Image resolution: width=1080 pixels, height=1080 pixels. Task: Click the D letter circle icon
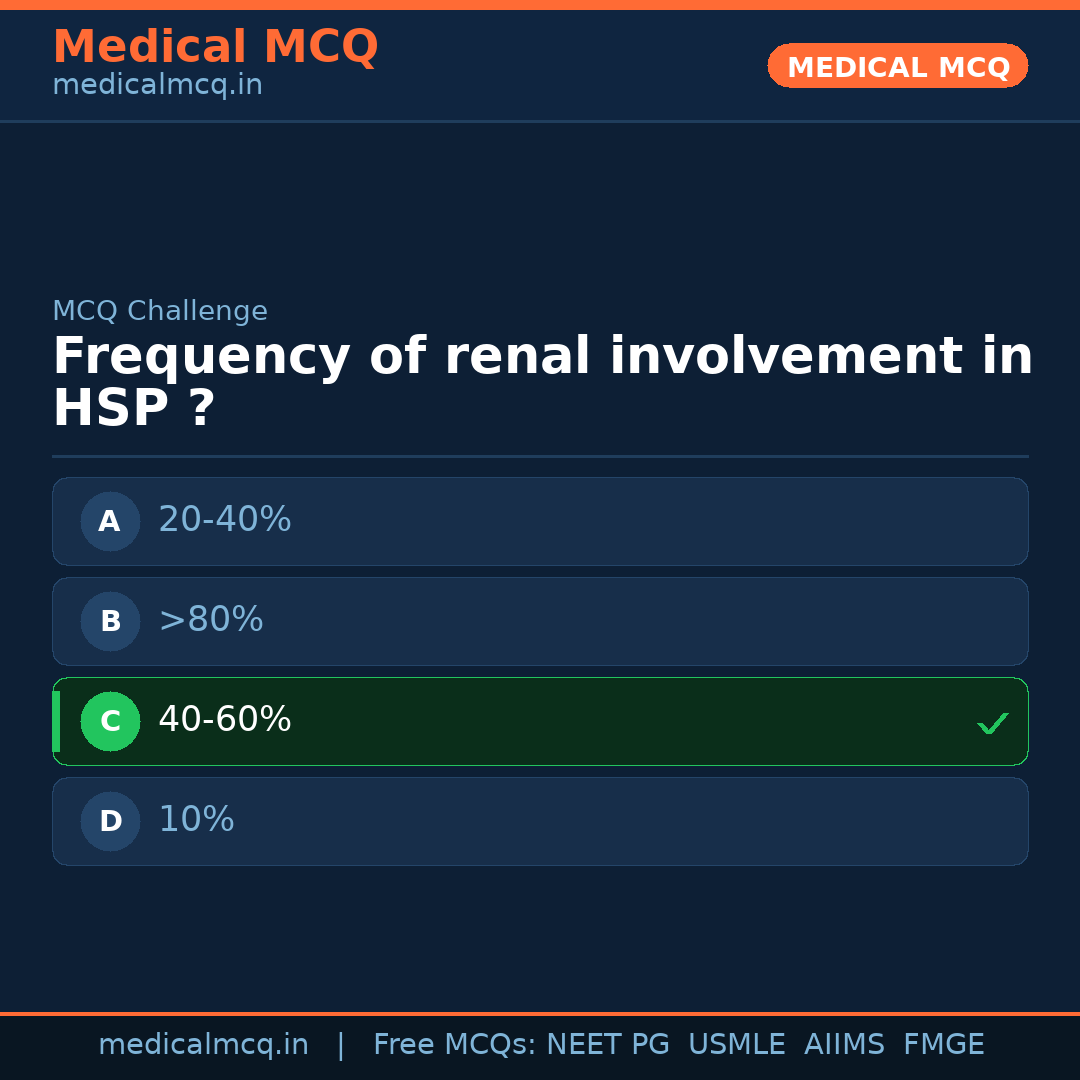pos(110,821)
